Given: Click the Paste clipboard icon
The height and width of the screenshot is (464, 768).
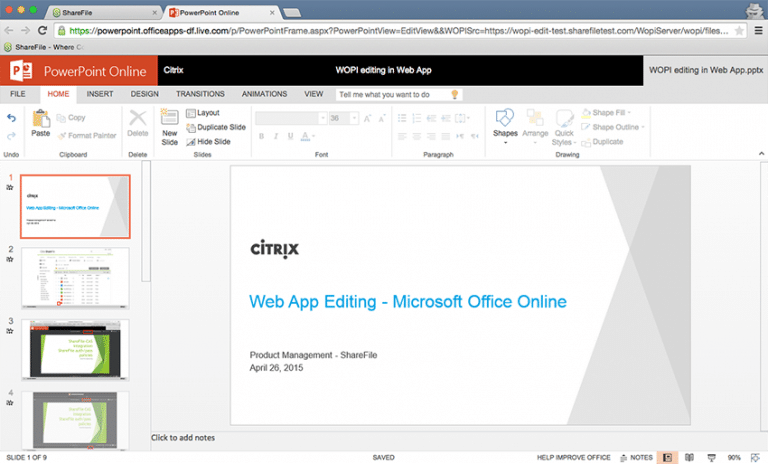Looking at the screenshot, I should click(41, 119).
